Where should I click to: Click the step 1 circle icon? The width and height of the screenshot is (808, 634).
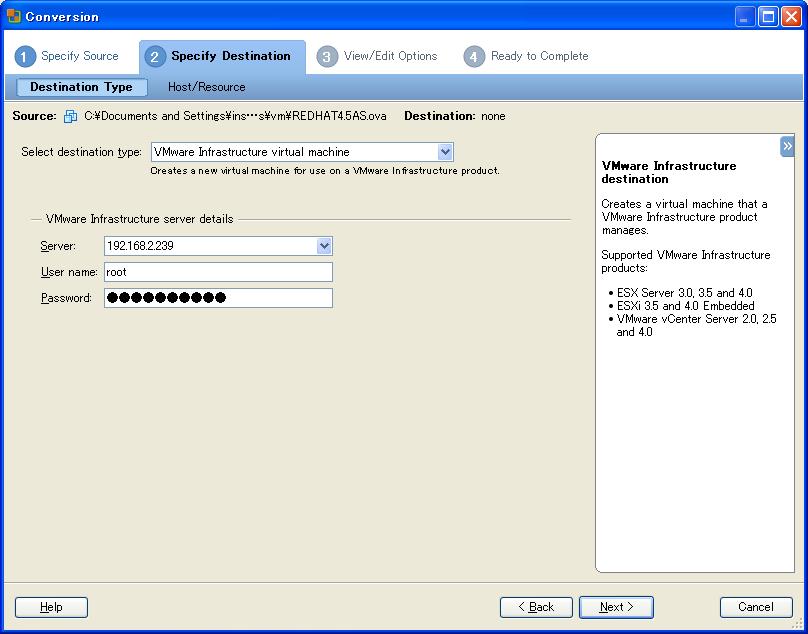pos(25,56)
